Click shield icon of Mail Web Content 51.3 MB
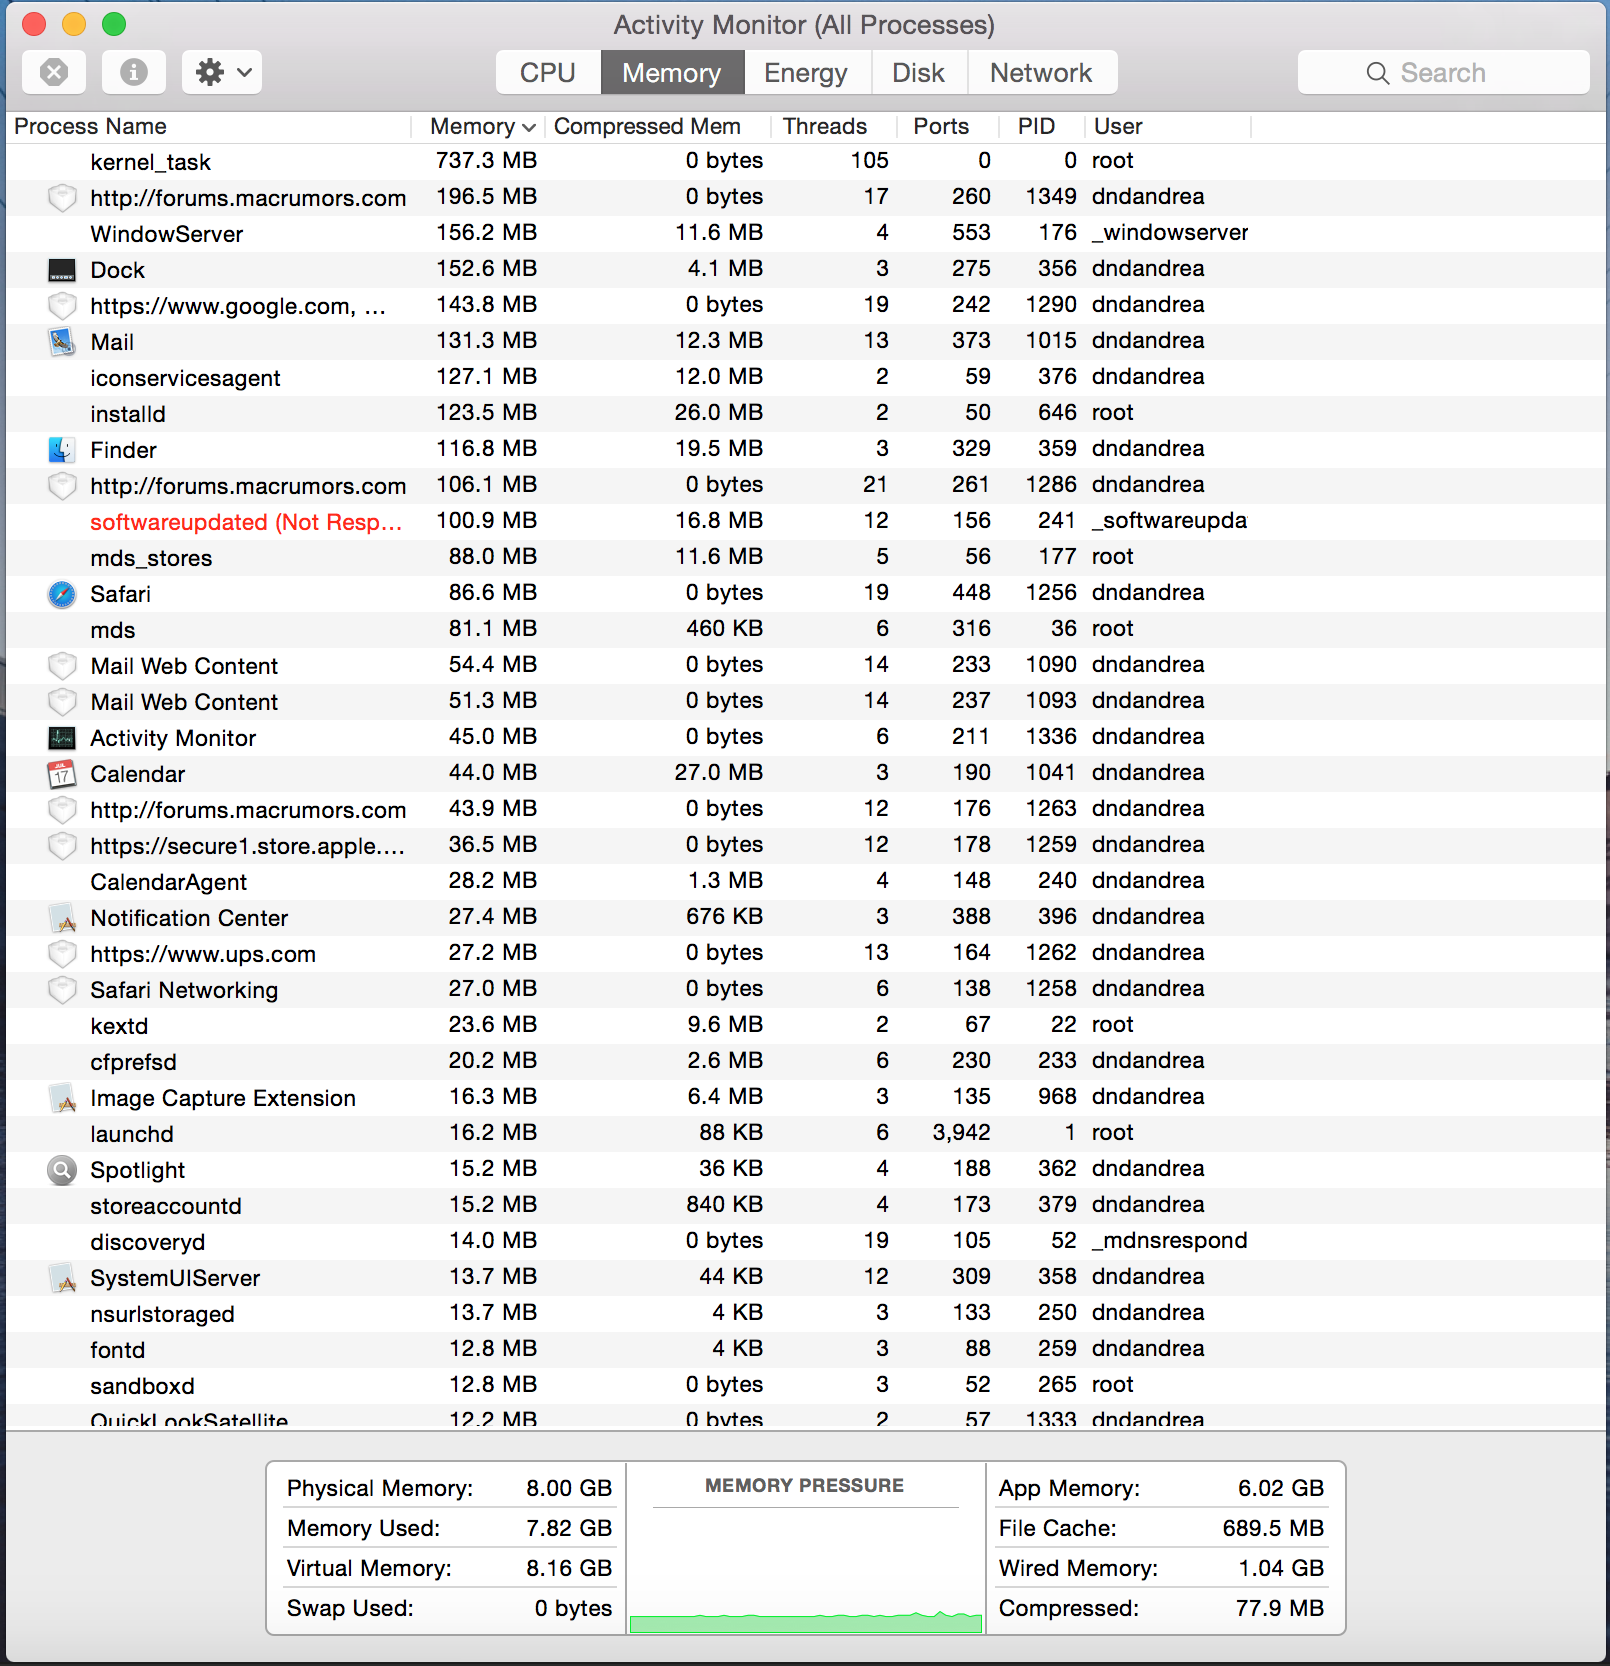The width and height of the screenshot is (1610, 1666). pos(62,702)
